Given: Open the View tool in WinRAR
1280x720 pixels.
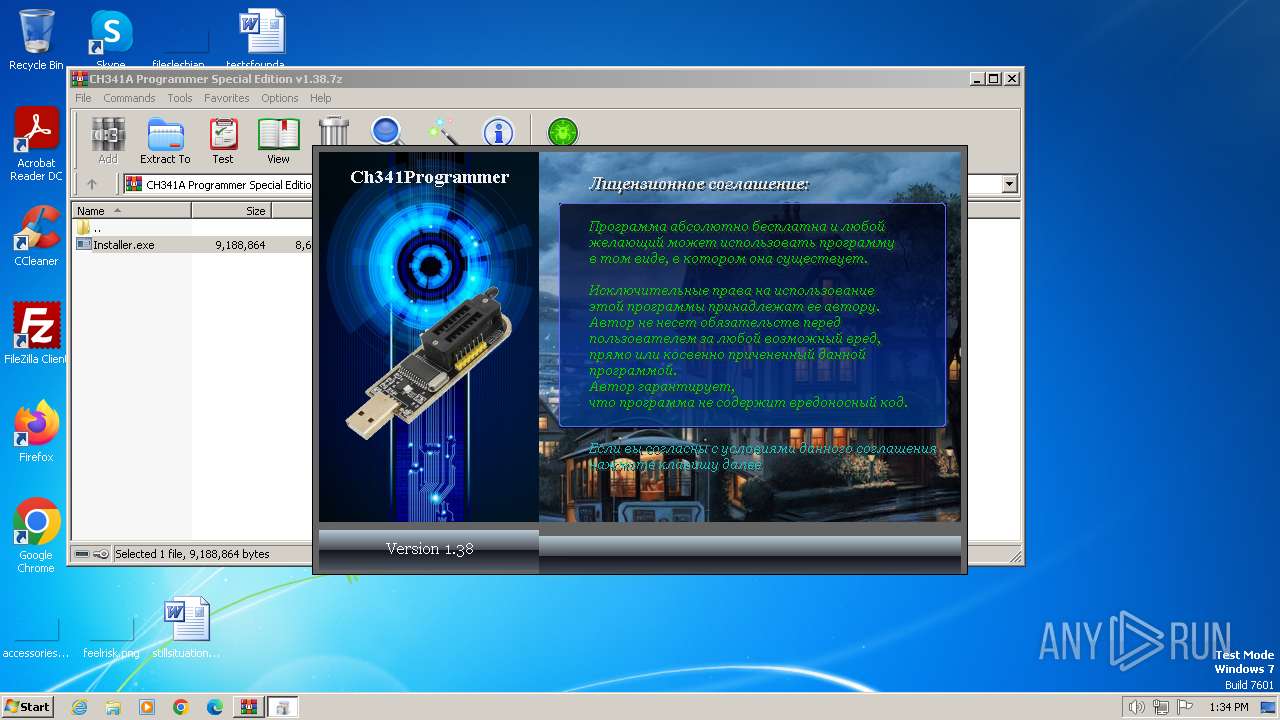Looking at the screenshot, I should 278,141.
